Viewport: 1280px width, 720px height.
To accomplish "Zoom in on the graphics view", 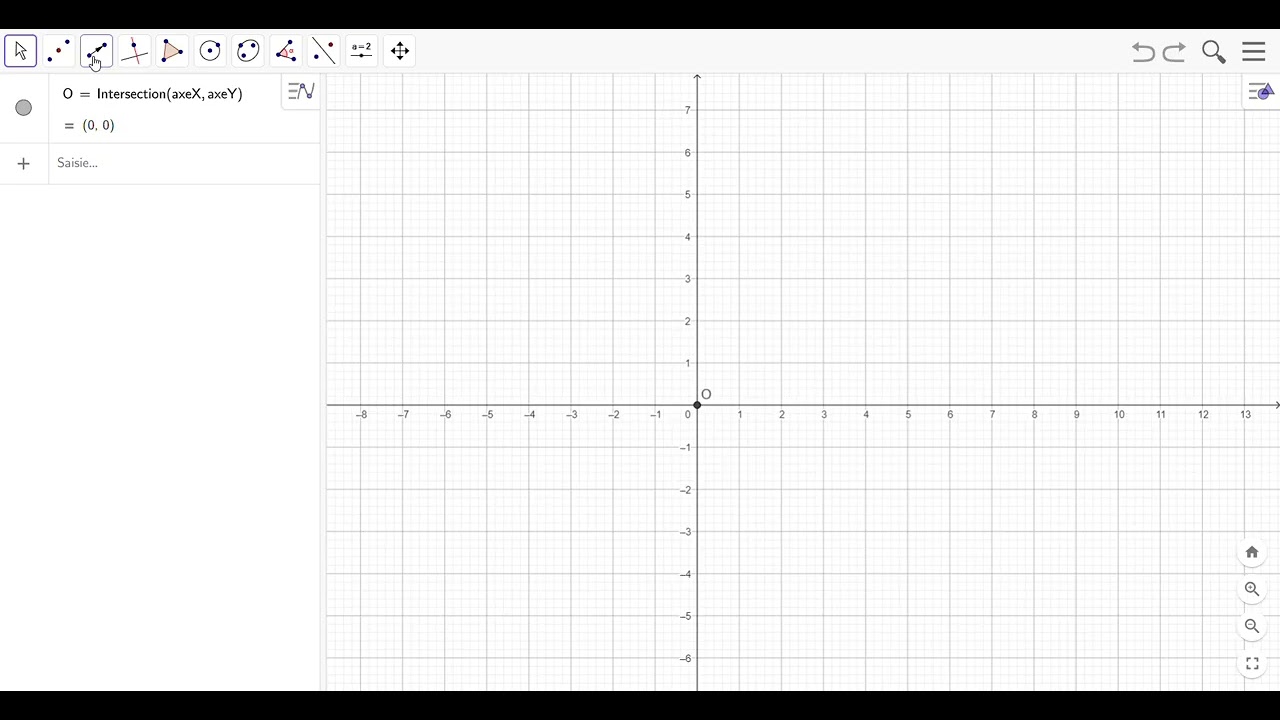I will [1252, 589].
